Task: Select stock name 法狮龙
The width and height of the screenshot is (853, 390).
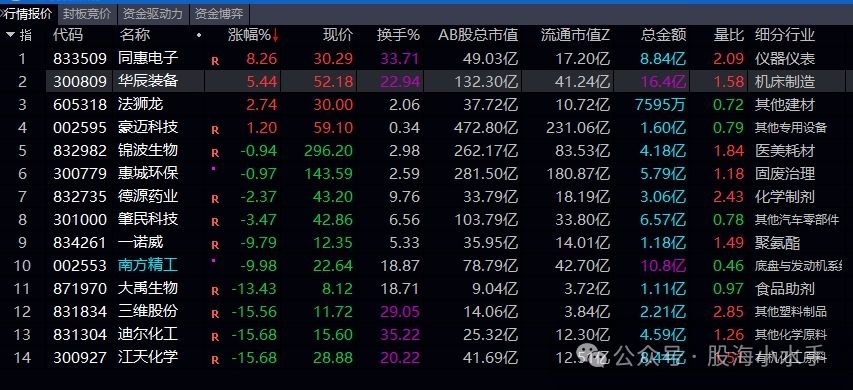Action: (140, 104)
